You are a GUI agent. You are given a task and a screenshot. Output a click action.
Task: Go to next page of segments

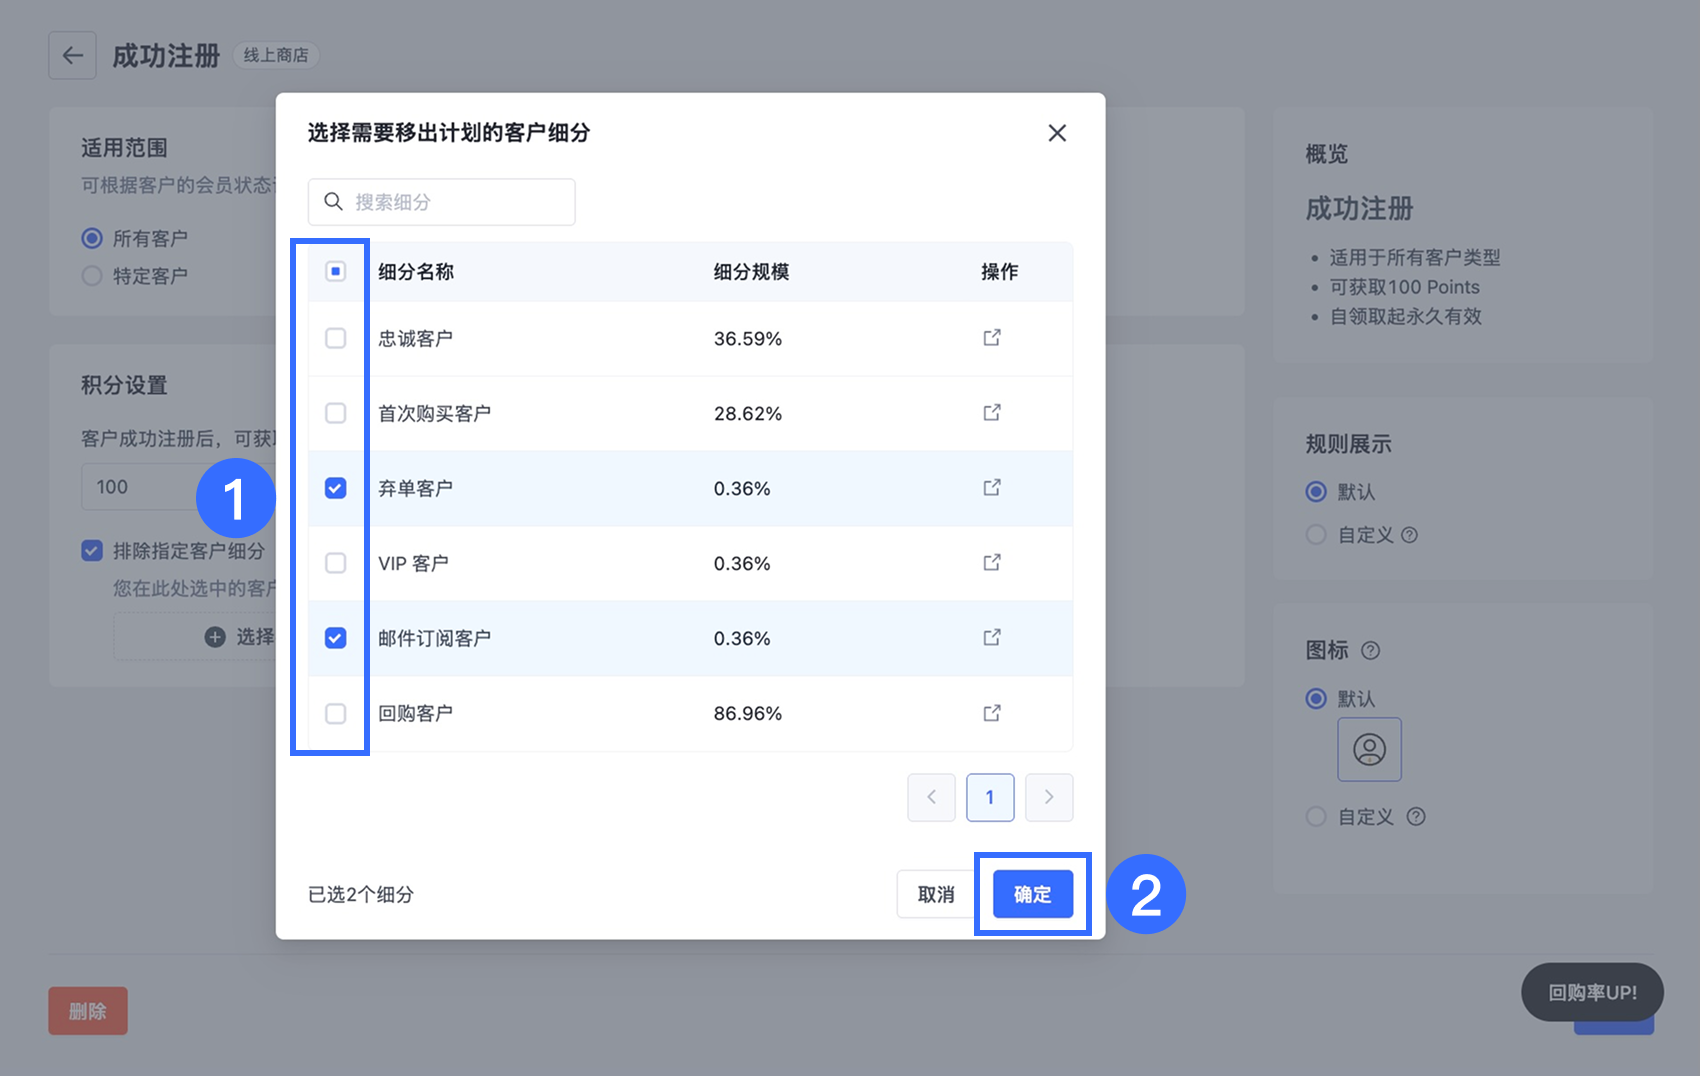1049,797
